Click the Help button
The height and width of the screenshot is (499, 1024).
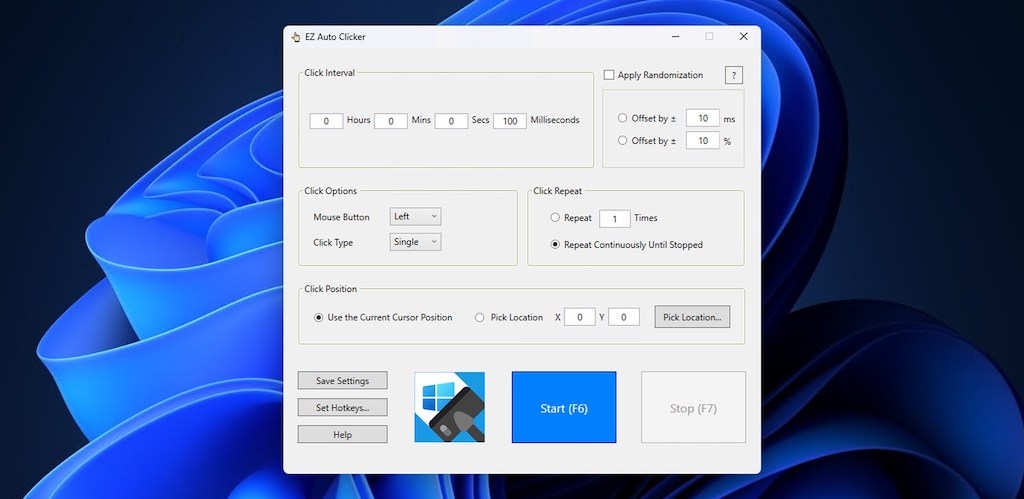[x=342, y=435]
